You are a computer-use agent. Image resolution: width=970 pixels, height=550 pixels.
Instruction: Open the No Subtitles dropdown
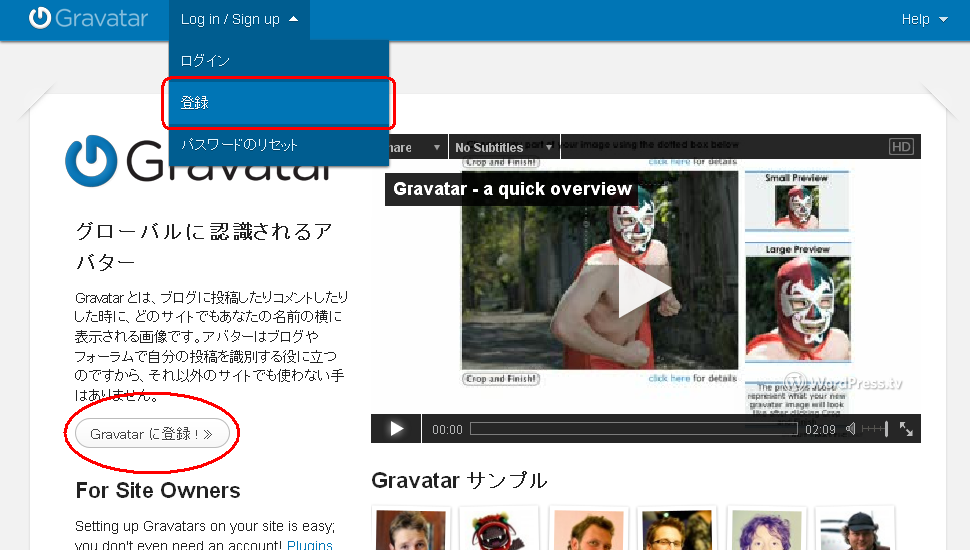click(x=504, y=147)
